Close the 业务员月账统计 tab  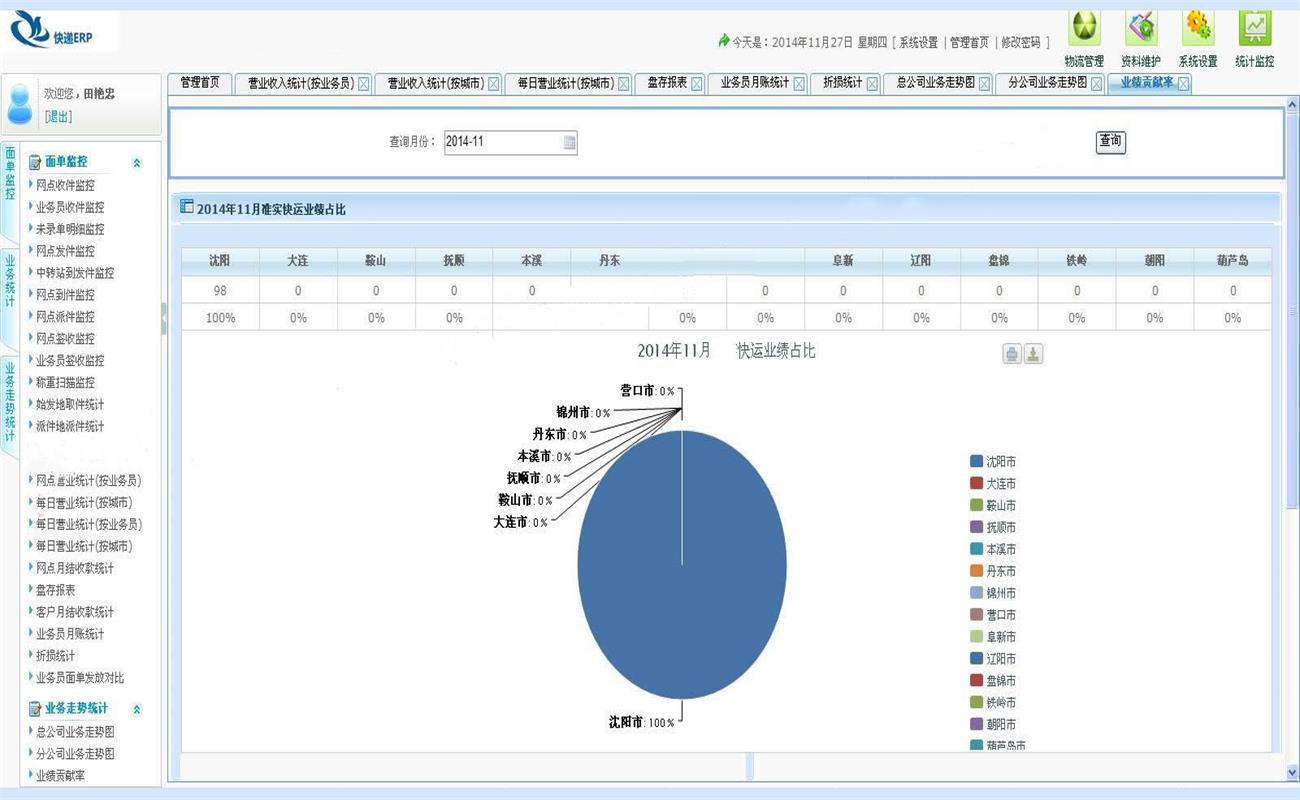[x=799, y=84]
